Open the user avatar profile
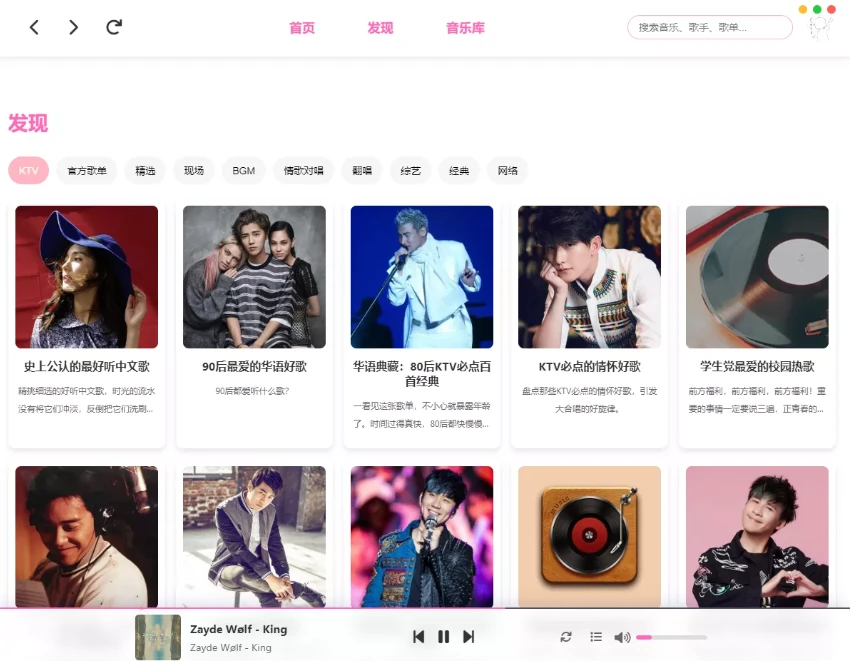This screenshot has height=661, width=852. coord(821,30)
